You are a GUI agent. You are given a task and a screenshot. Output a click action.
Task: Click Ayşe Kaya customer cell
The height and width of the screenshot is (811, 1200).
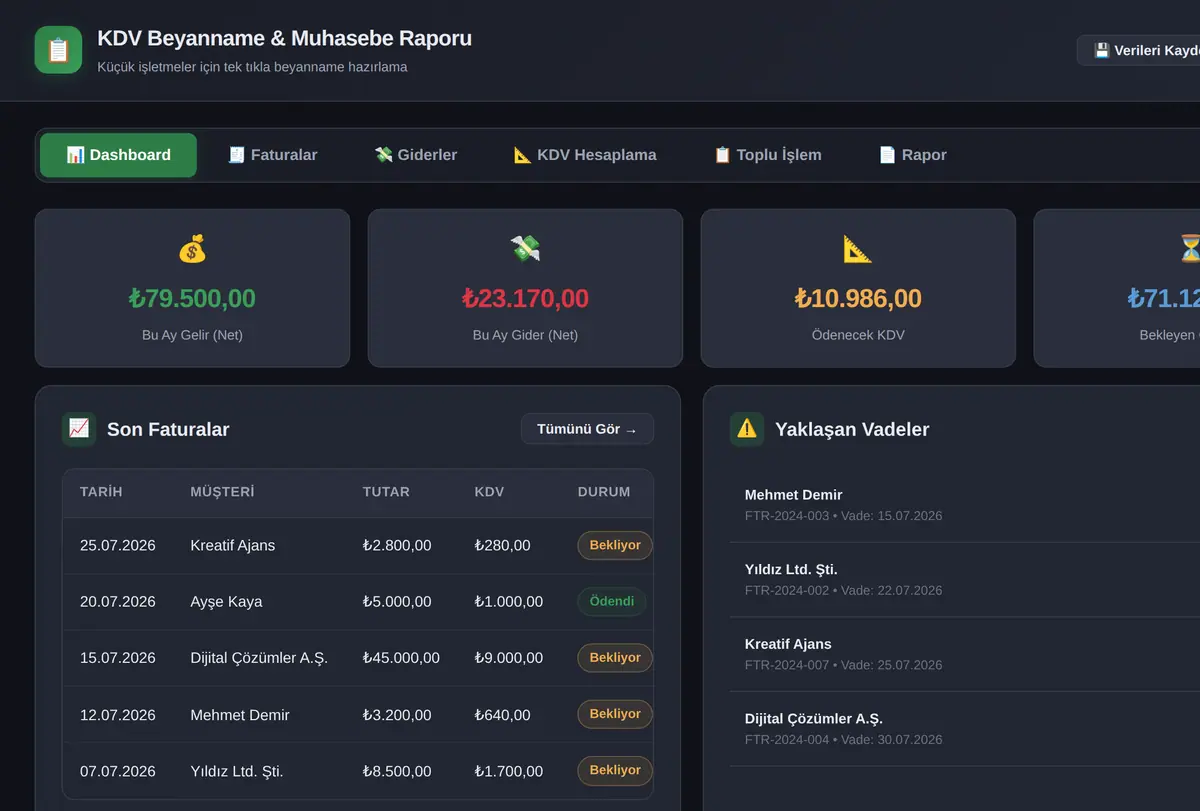226,601
